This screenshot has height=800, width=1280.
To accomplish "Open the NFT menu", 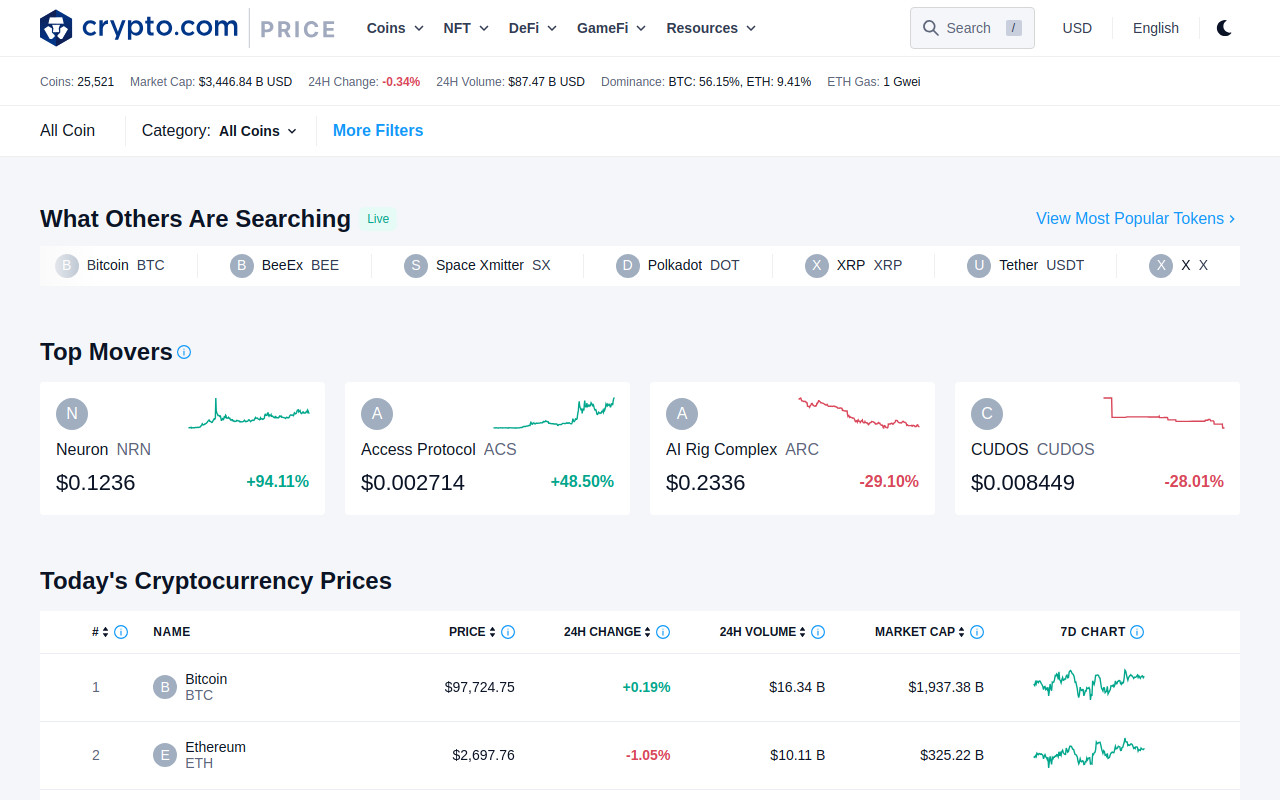I will coord(466,28).
